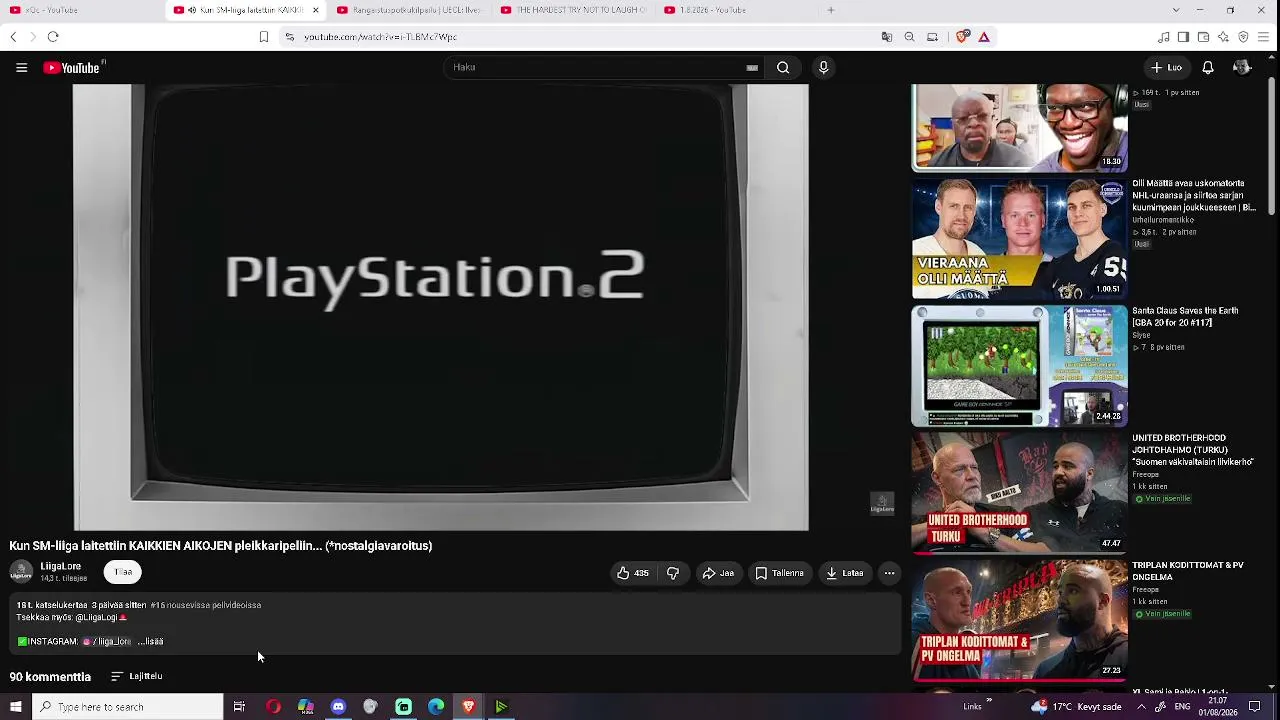Open the Luo create menu

coord(1166,68)
